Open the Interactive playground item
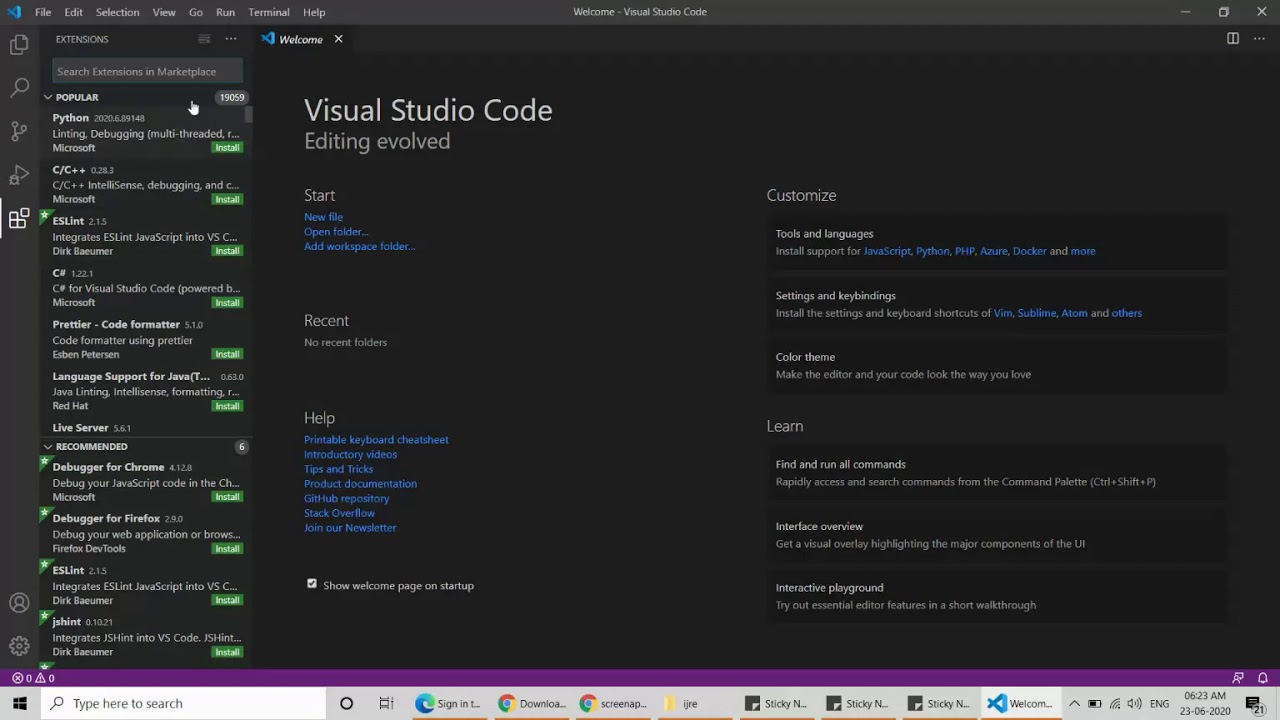The image size is (1280, 720). click(996, 596)
